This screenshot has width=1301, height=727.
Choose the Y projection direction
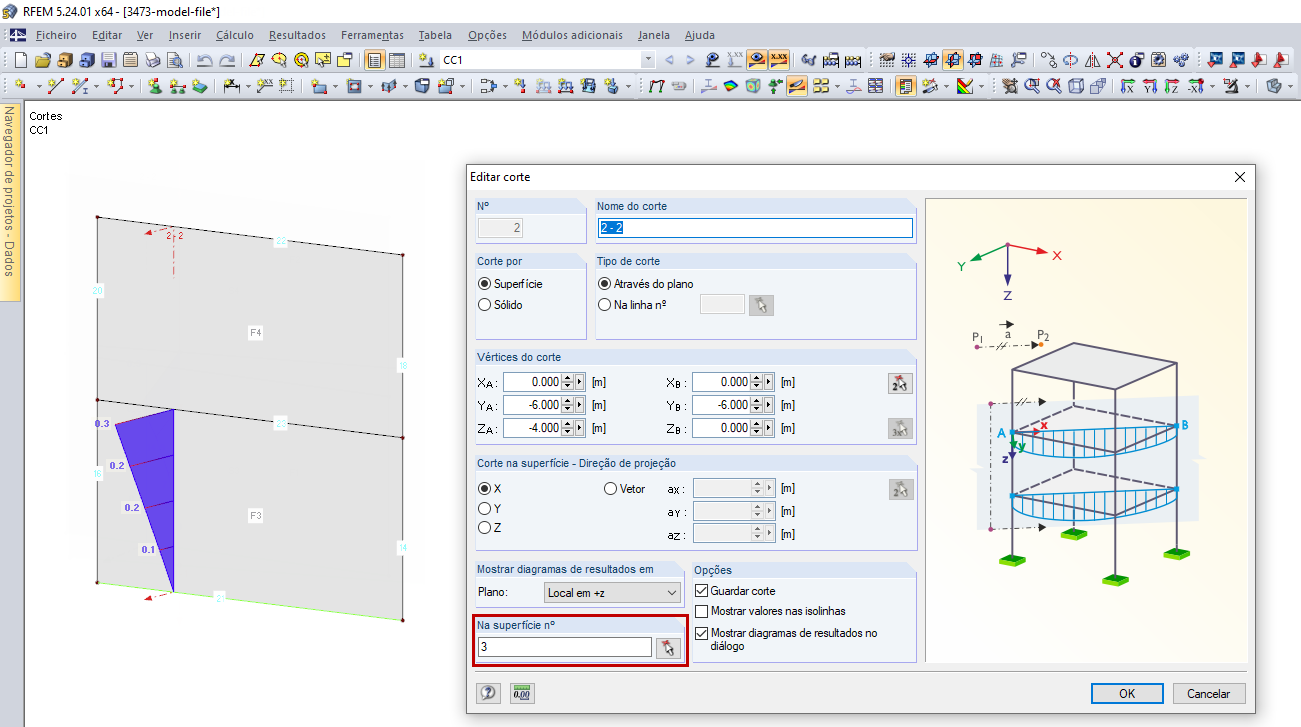tap(485, 508)
